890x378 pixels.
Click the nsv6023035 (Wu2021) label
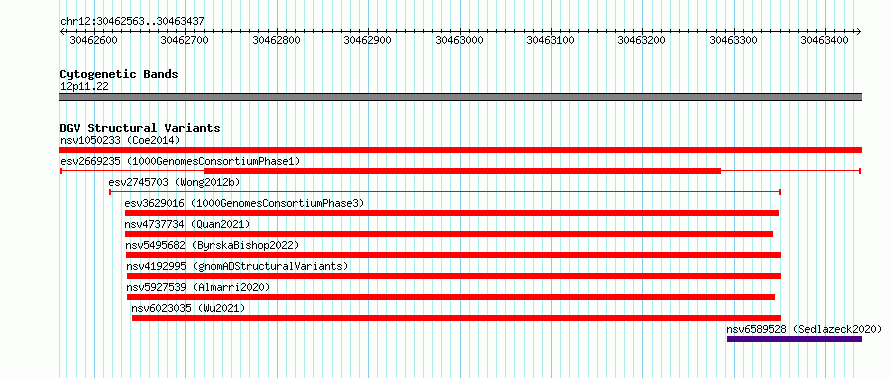[188, 308]
